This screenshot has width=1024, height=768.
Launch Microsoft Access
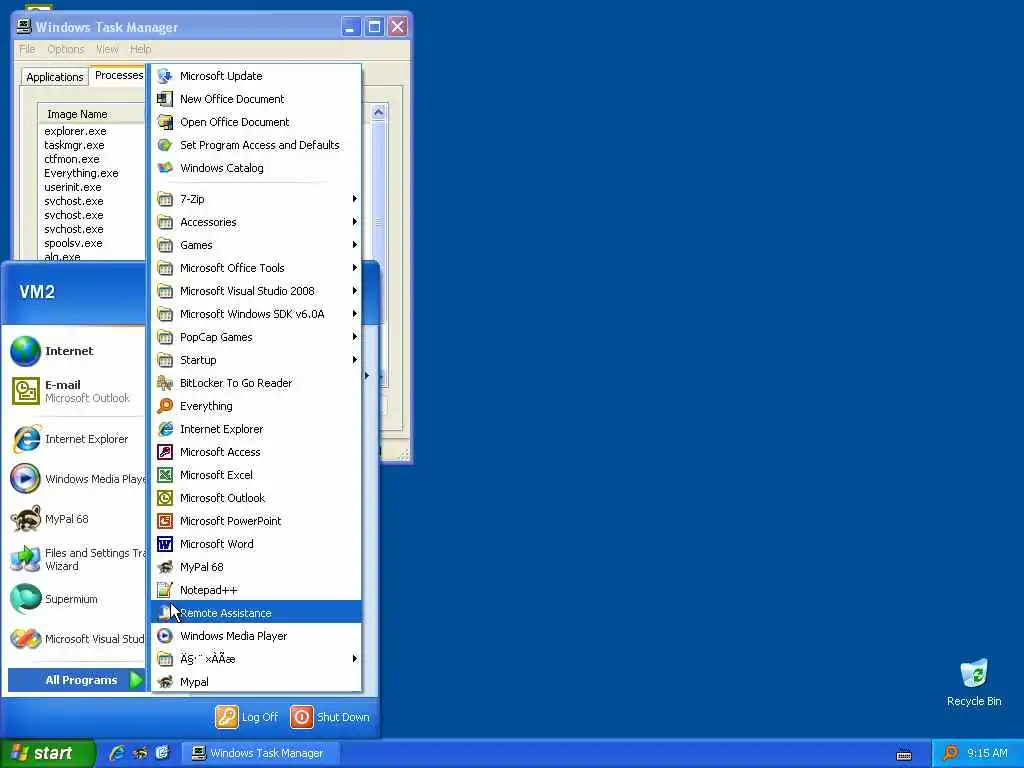256,452
